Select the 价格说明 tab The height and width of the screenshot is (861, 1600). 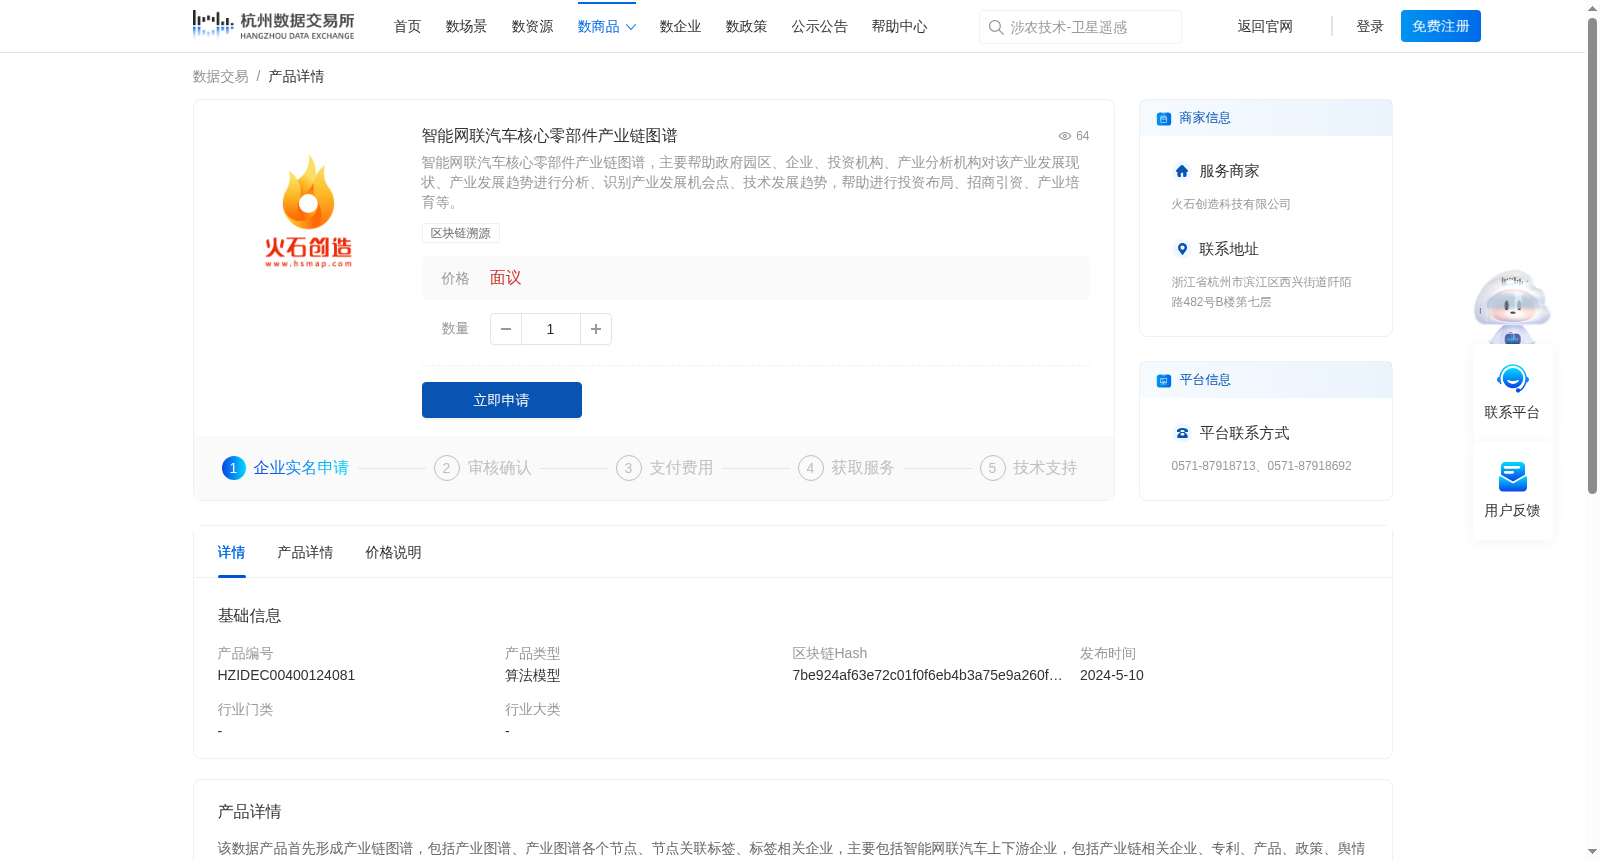pos(393,553)
